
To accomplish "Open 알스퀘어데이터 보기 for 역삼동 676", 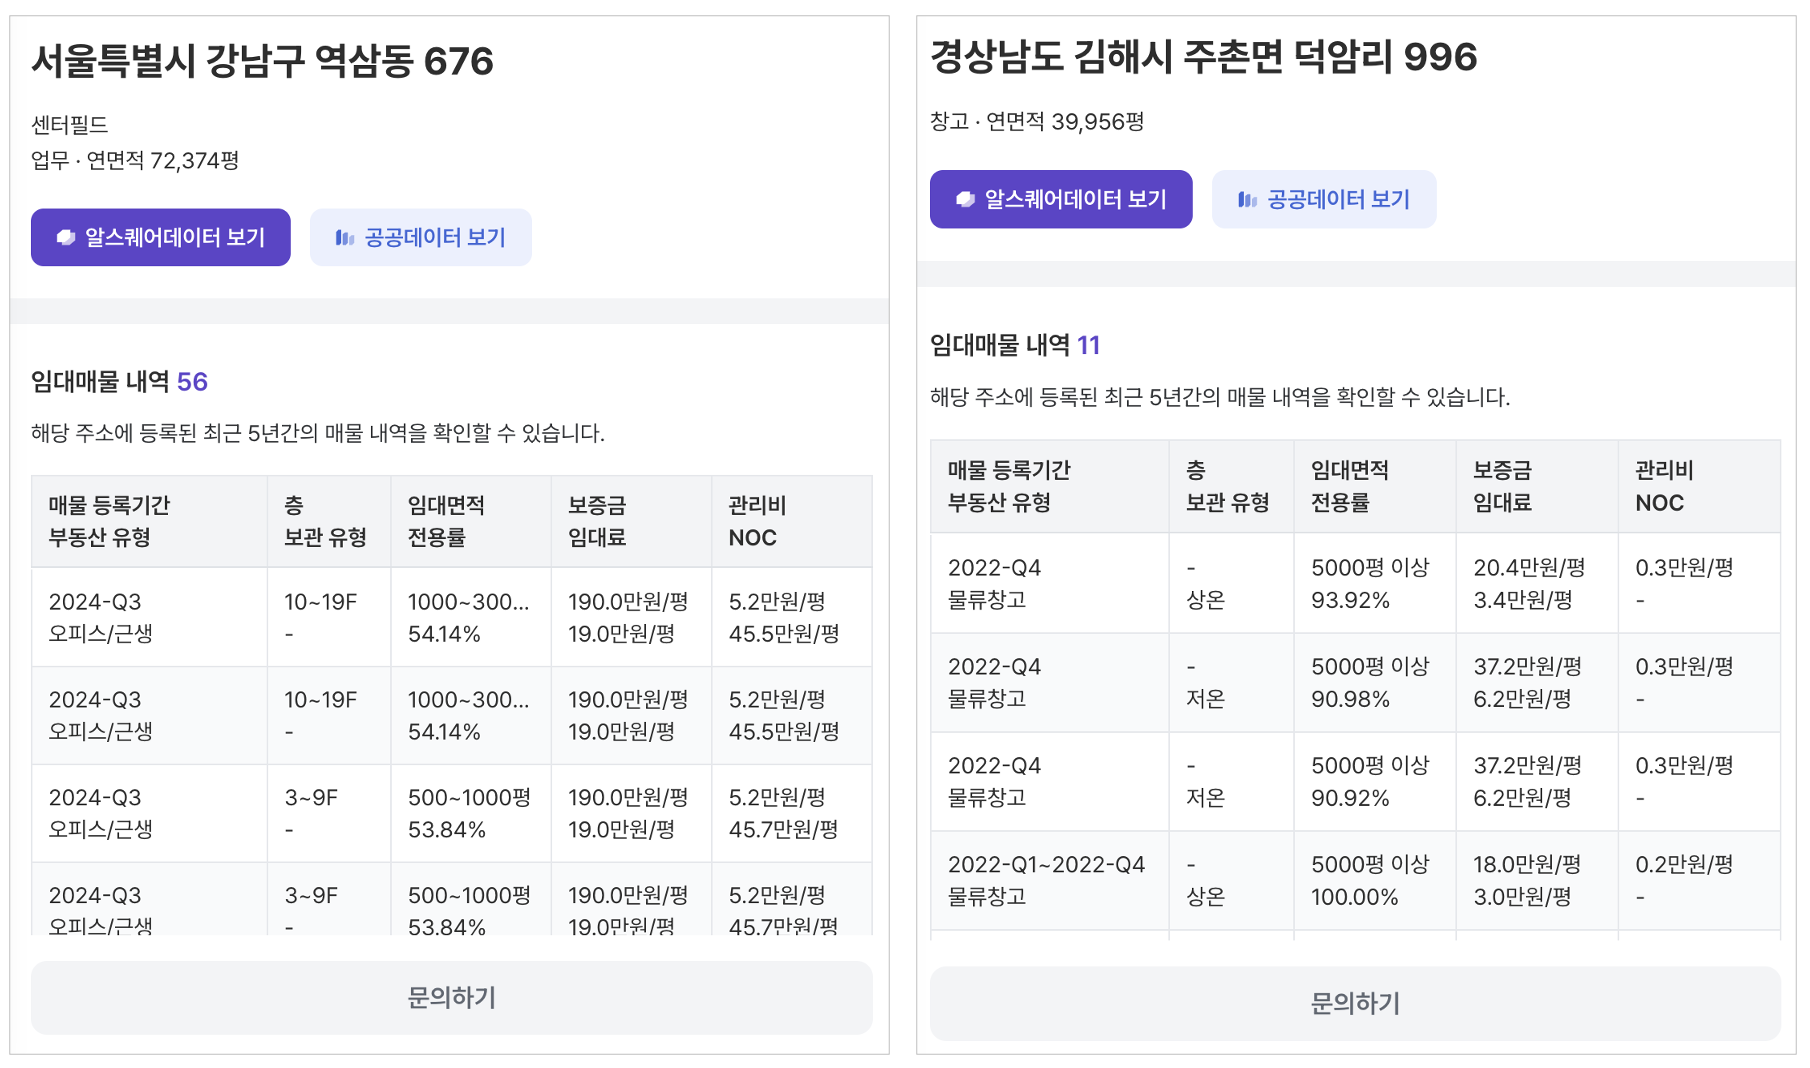I will pyautogui.click(x=174, y=238).
